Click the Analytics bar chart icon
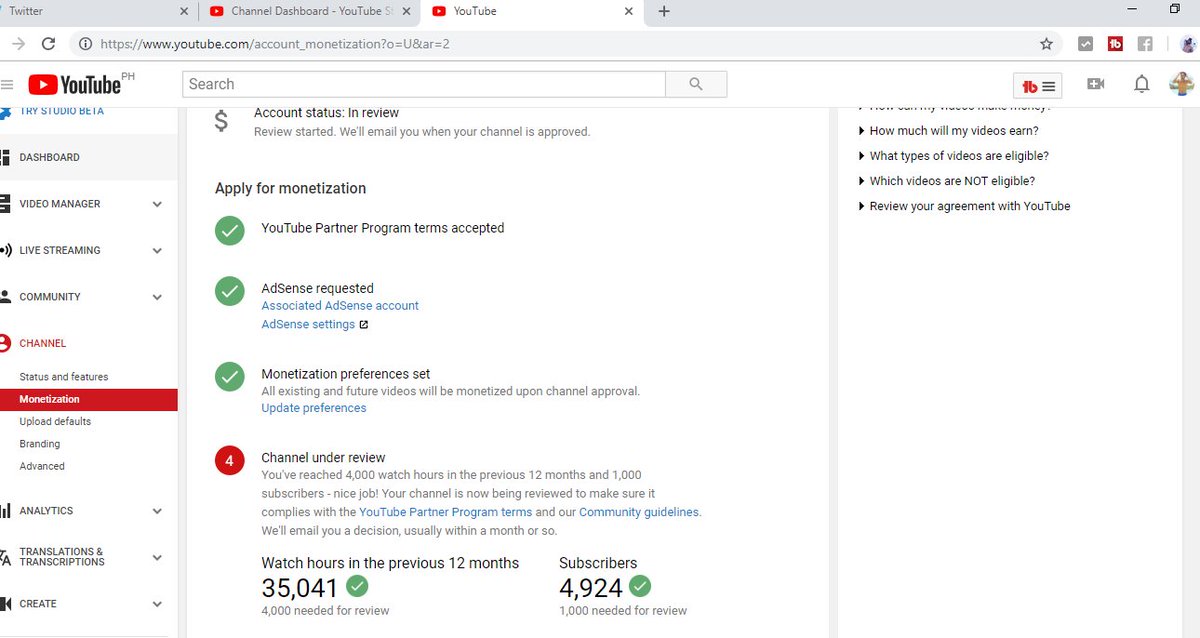The image size is (1200, 638). point(6,511)
